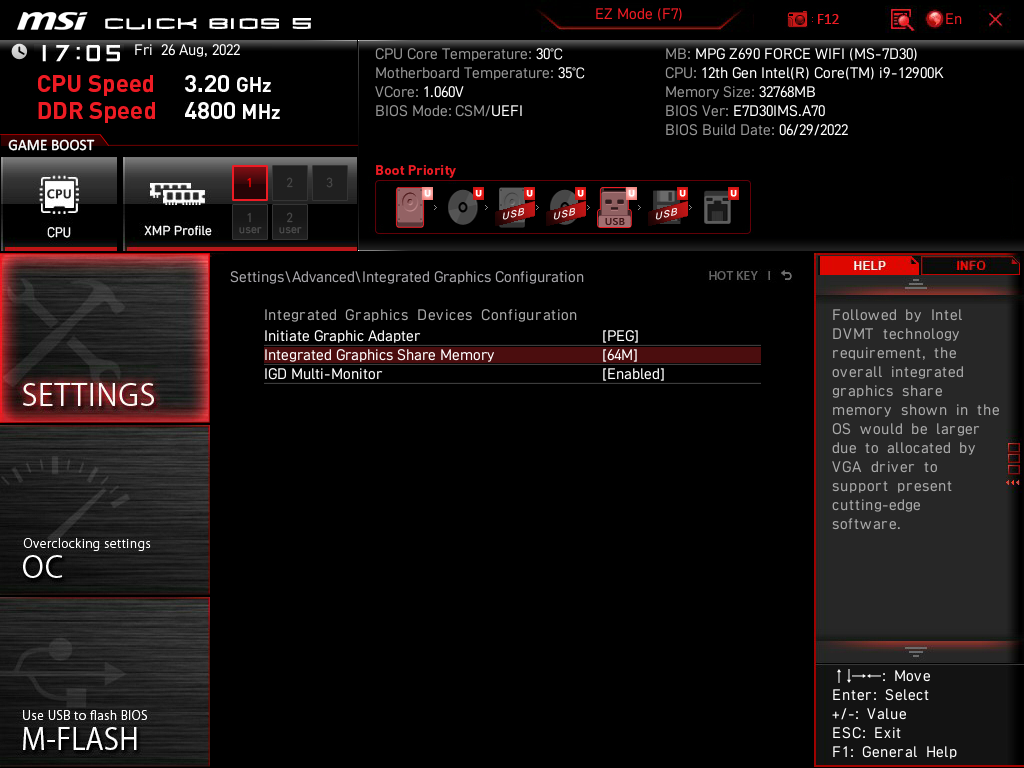Image resolution: width=1024 pixels, height=768 pixels.
Task: Select XMP user profile 2
Action: click(289, 222)
